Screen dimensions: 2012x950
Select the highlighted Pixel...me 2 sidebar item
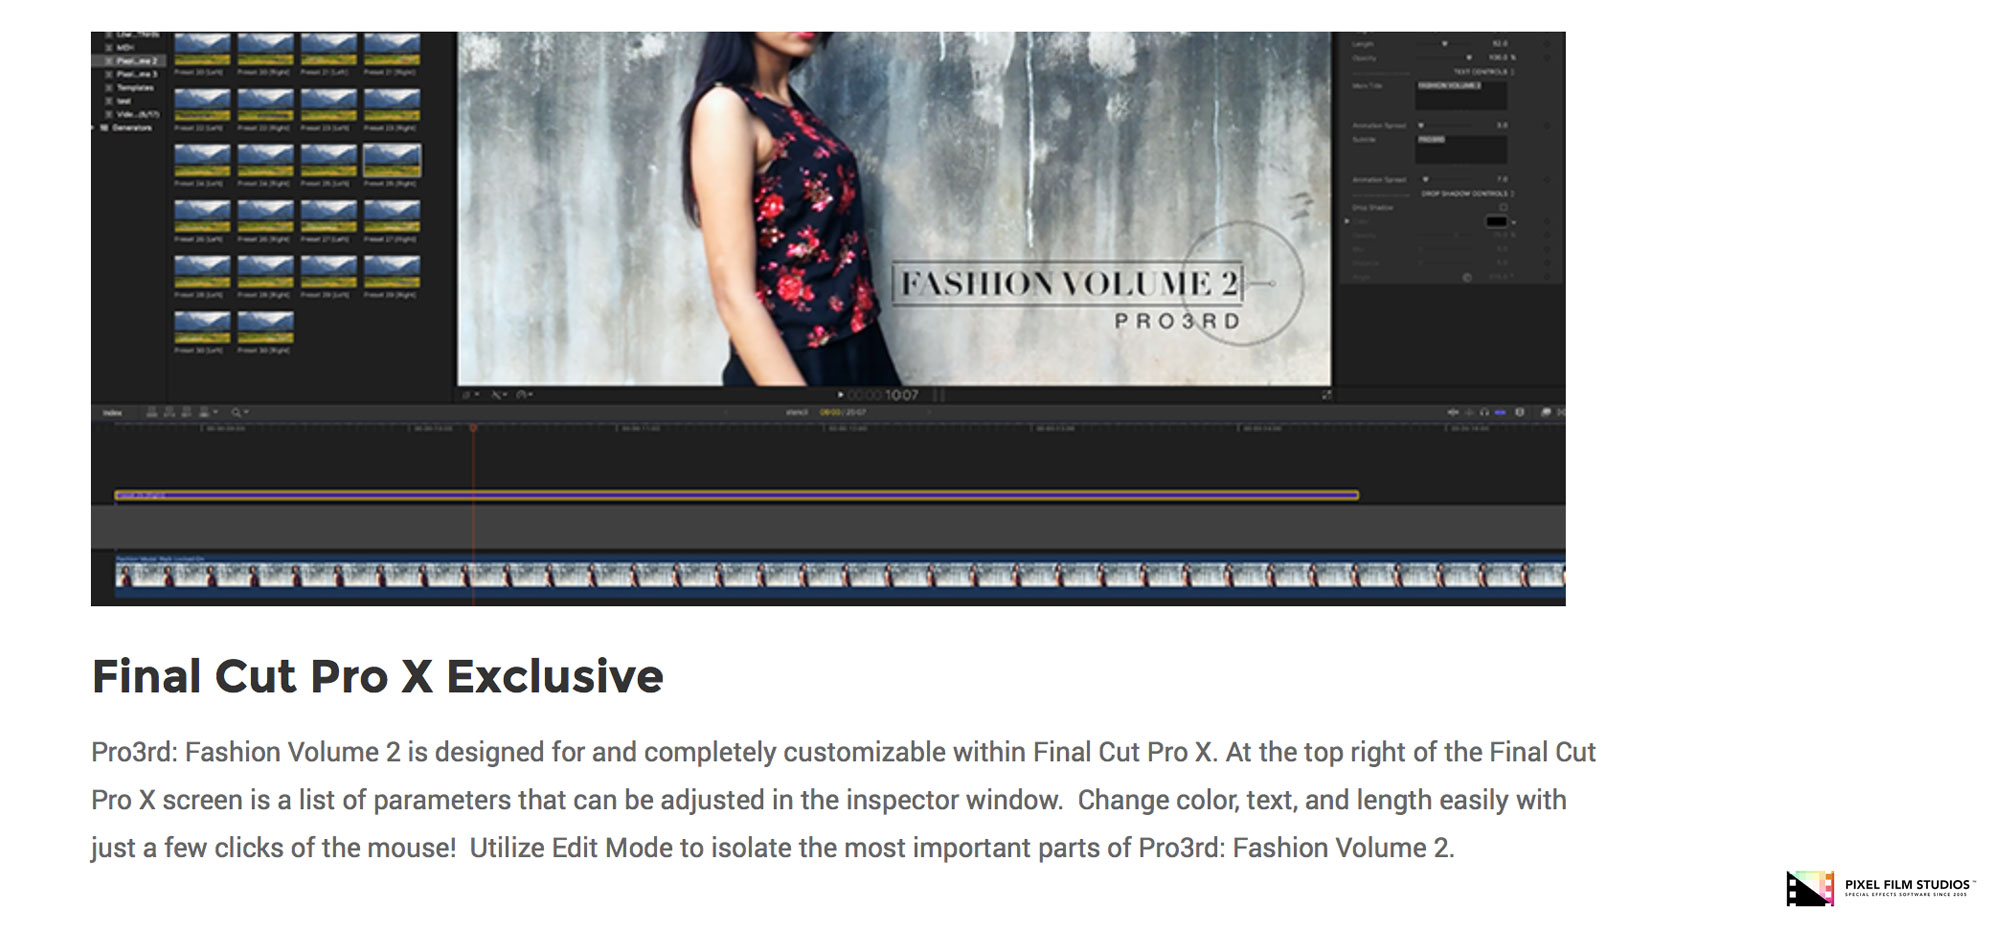coord(129,61)
